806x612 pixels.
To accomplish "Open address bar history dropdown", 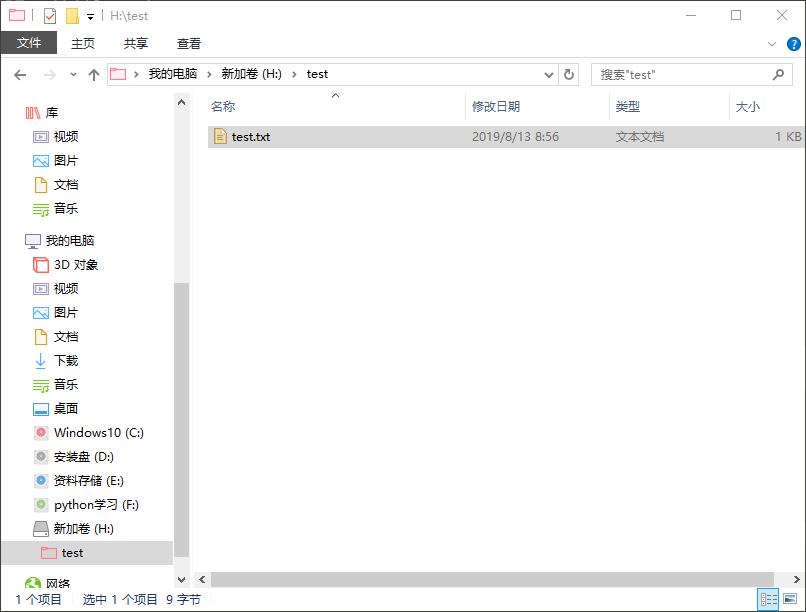I will click(549, 75).
